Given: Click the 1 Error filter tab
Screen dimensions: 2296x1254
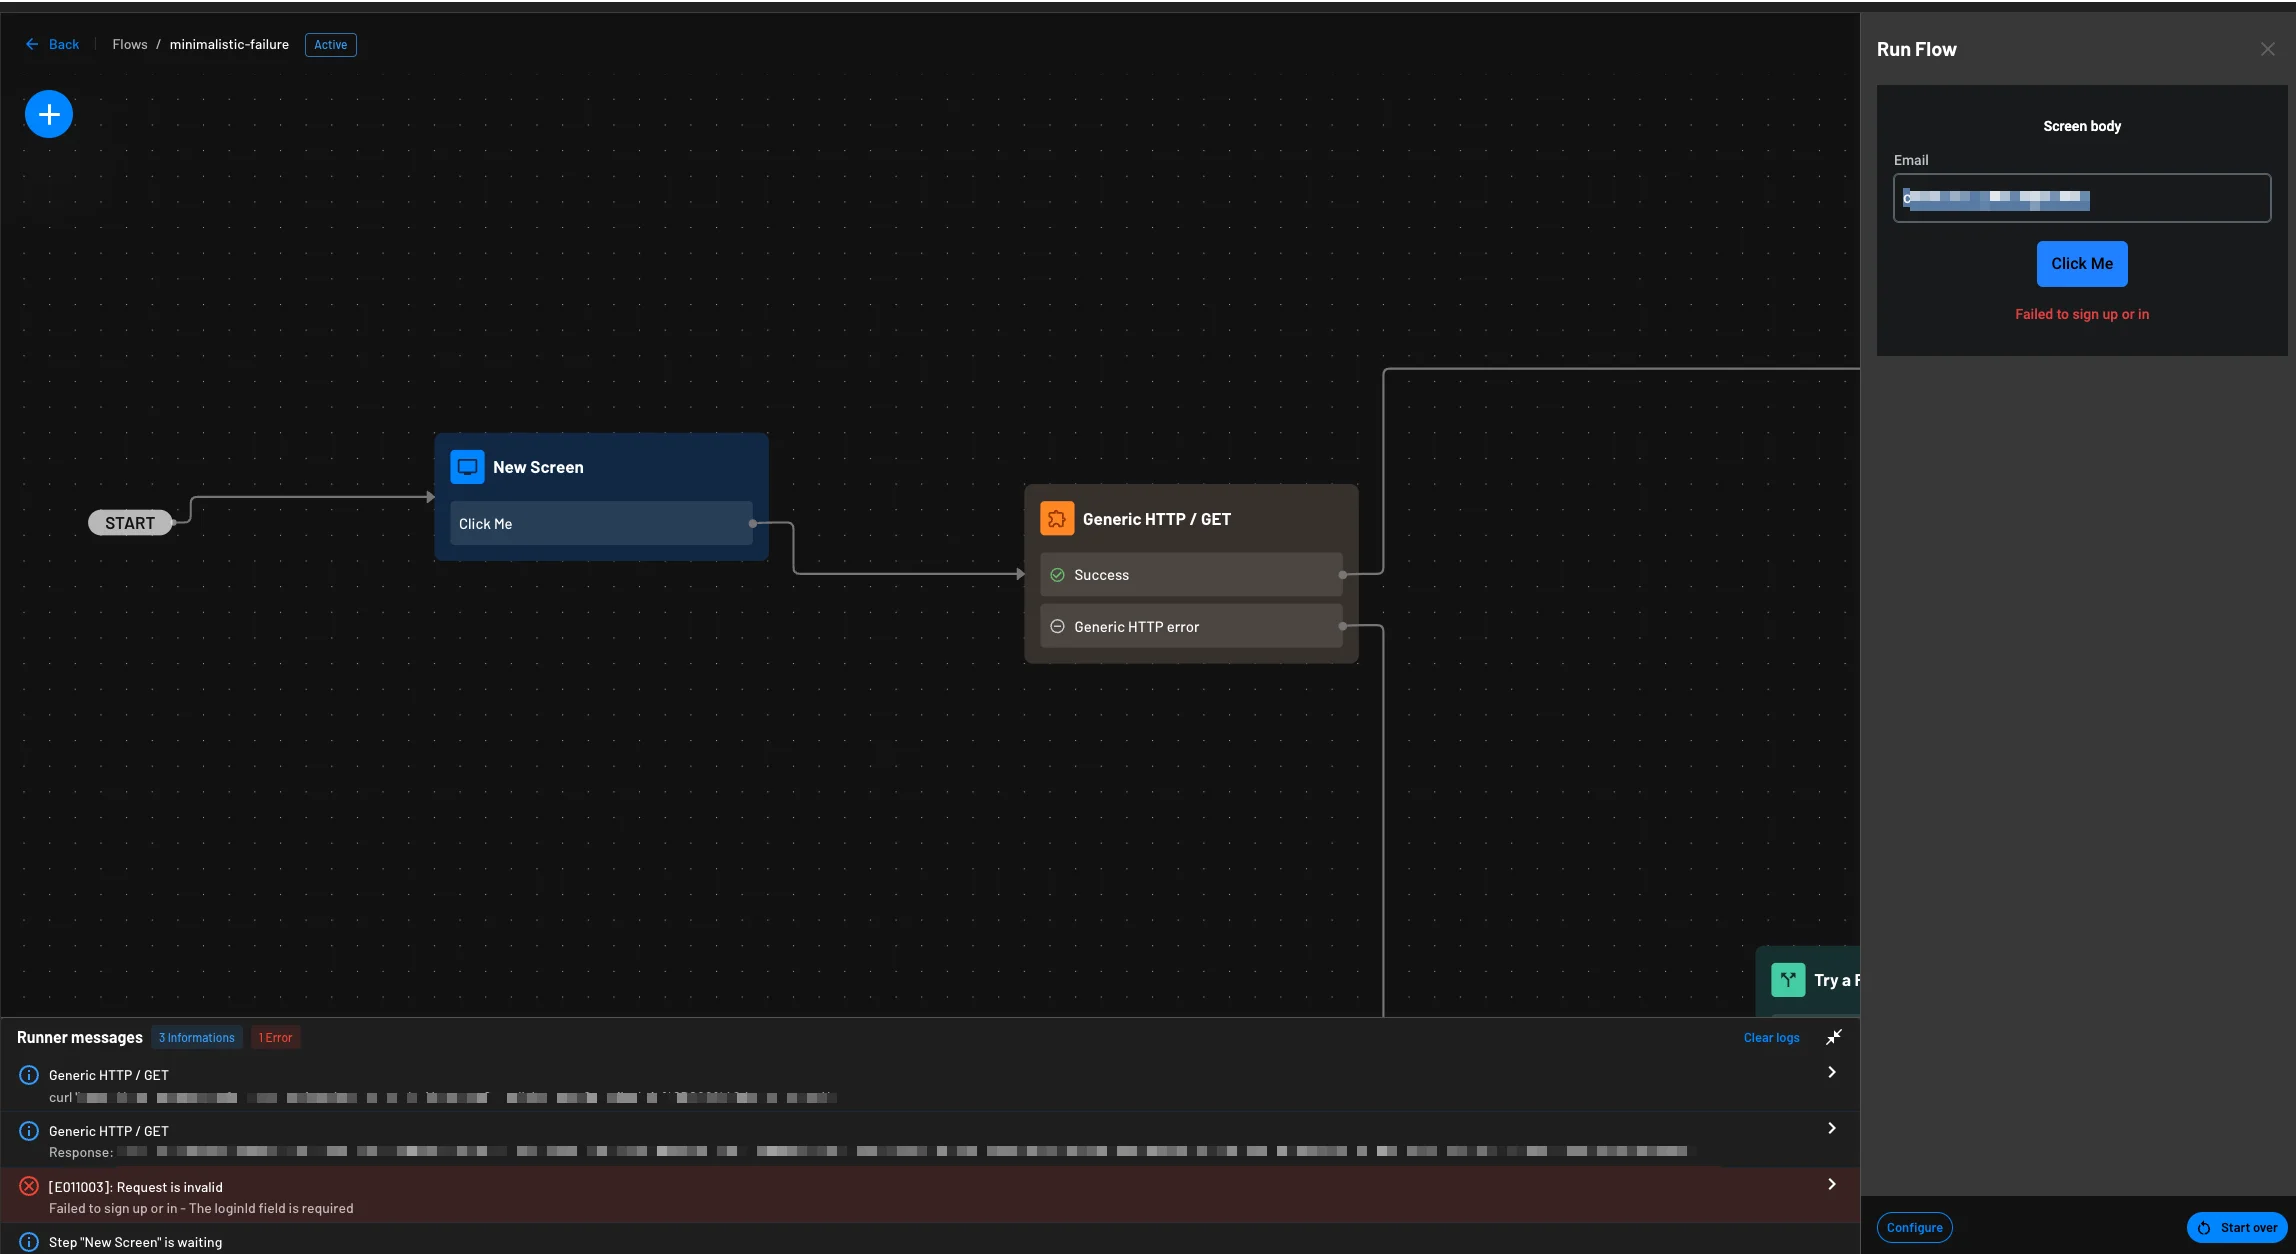Looking at the screenshot, I should coord(275,1036).
